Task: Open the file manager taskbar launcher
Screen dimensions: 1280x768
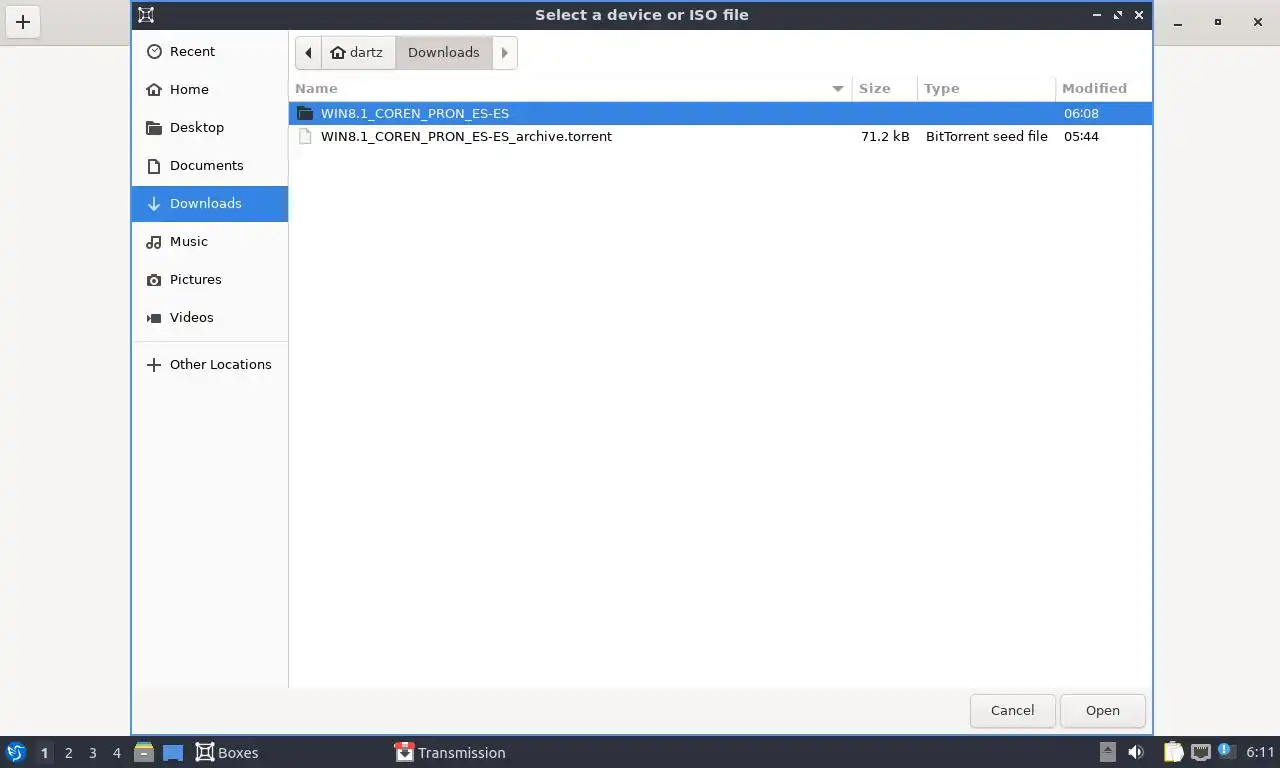Action: 144,752
